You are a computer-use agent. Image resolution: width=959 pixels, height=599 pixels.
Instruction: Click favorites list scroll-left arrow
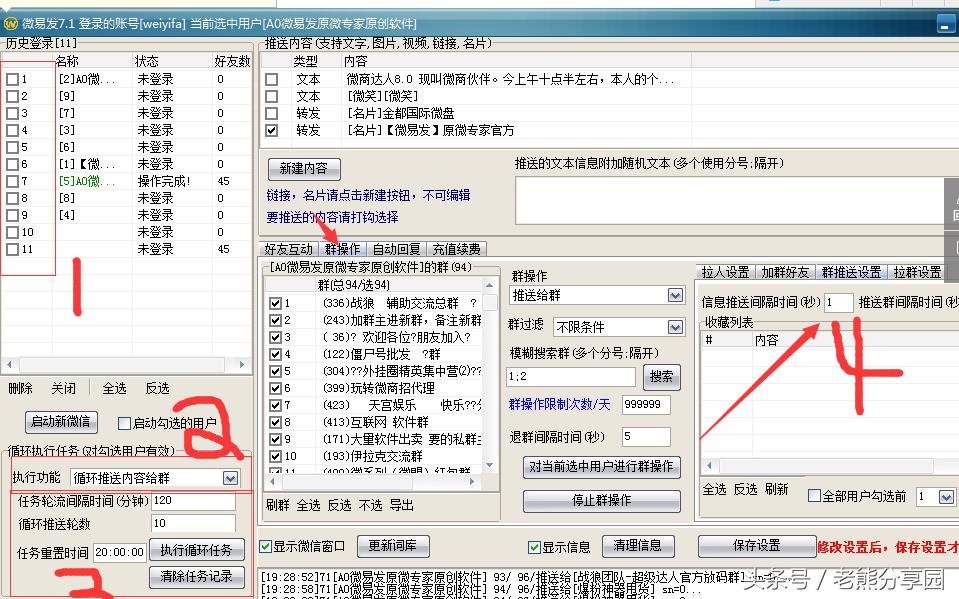709,465
